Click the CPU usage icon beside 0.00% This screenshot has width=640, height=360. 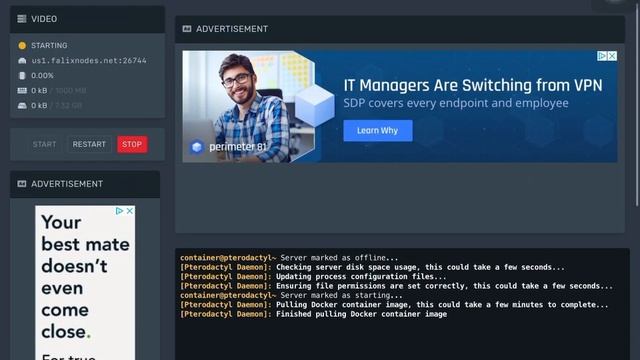point(22,76)
